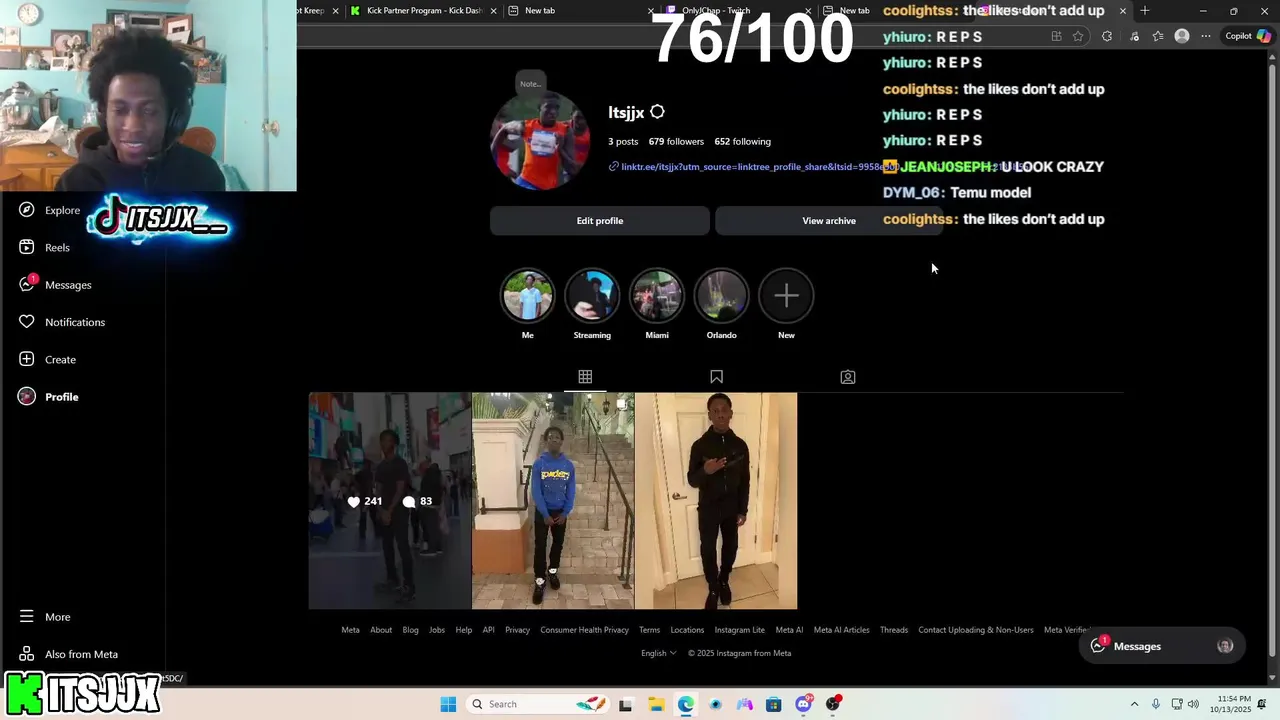Open the black tracksuit door post
This screenshot has width=1280, height=720.
tap(716, 501)
